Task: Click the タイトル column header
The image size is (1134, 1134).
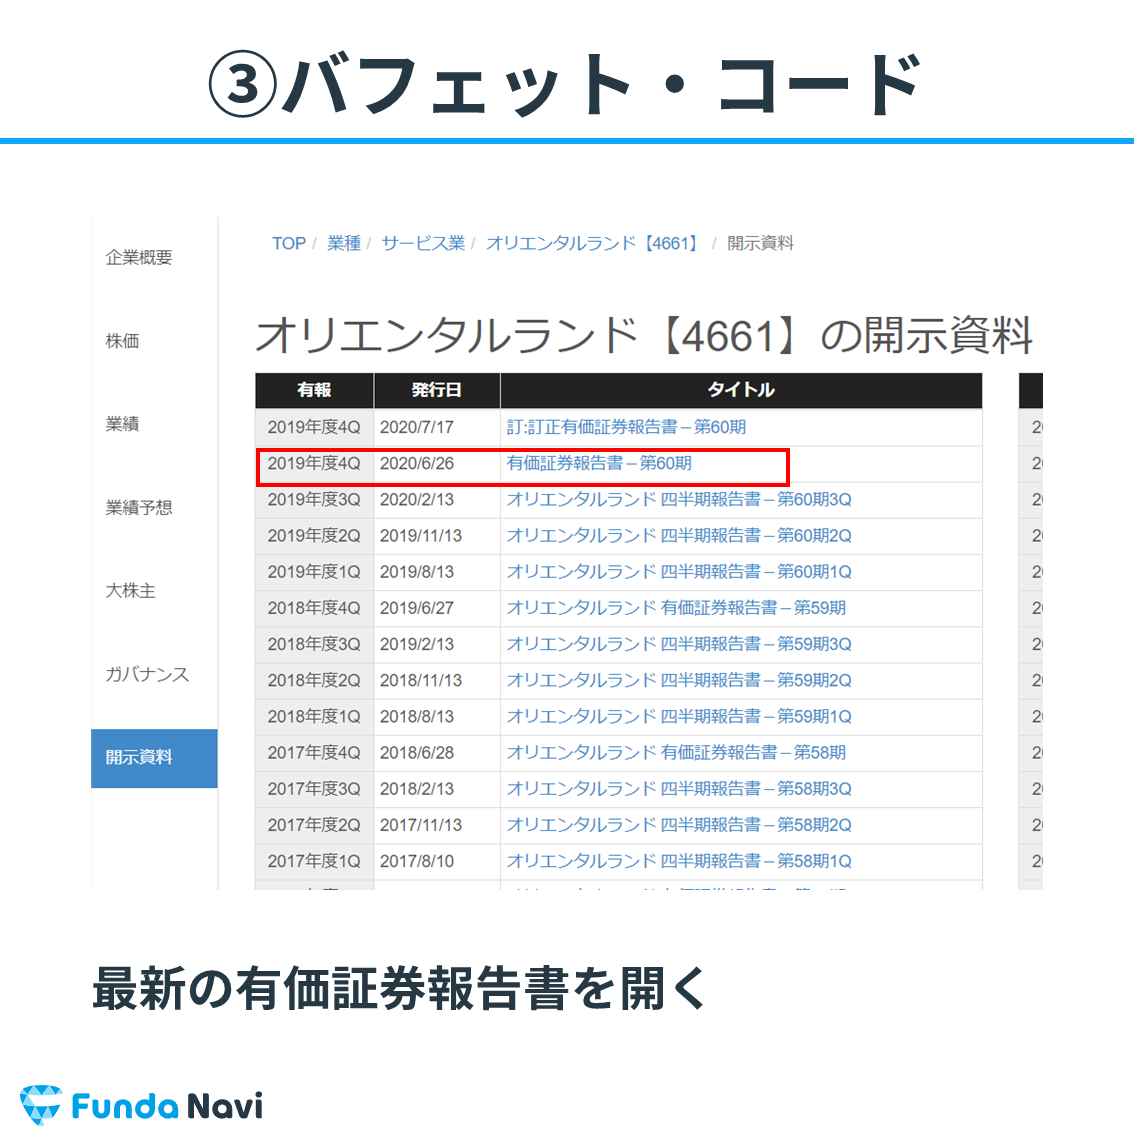Action: (x=741, y=391)
